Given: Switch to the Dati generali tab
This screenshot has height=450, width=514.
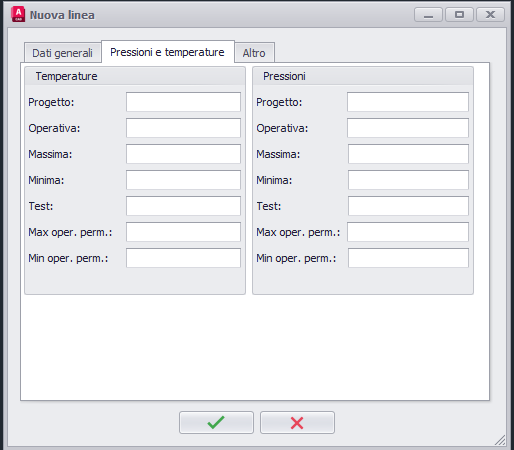Looking at the screenshot, I should 62,53.
